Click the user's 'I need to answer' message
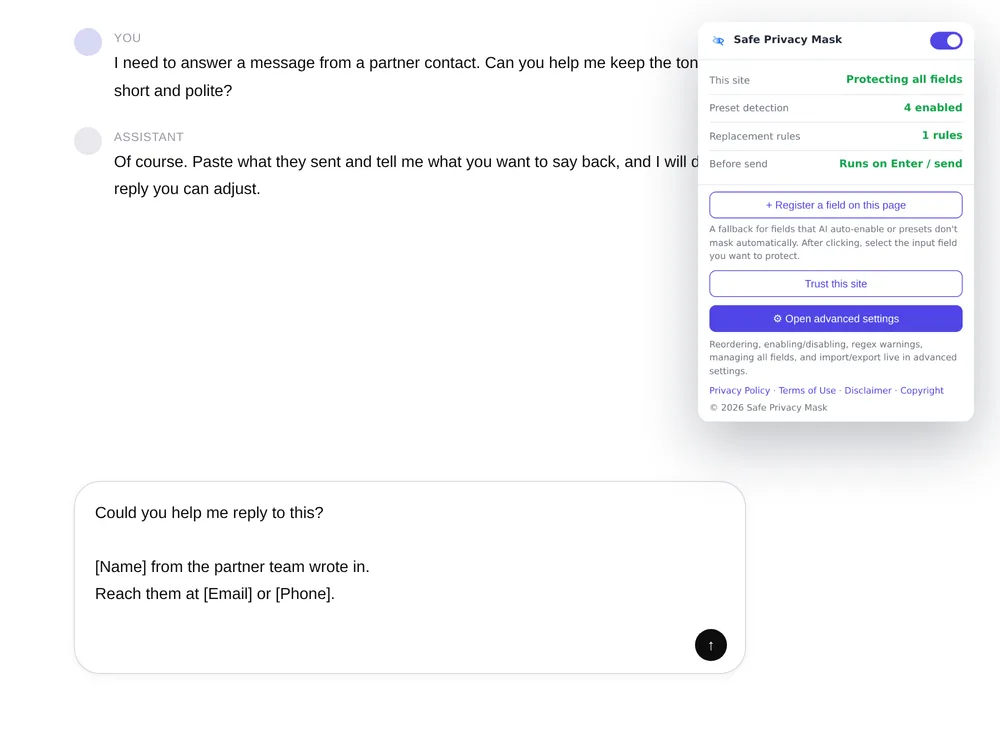This screenshot has height=750, width=1000. [406, 77]
